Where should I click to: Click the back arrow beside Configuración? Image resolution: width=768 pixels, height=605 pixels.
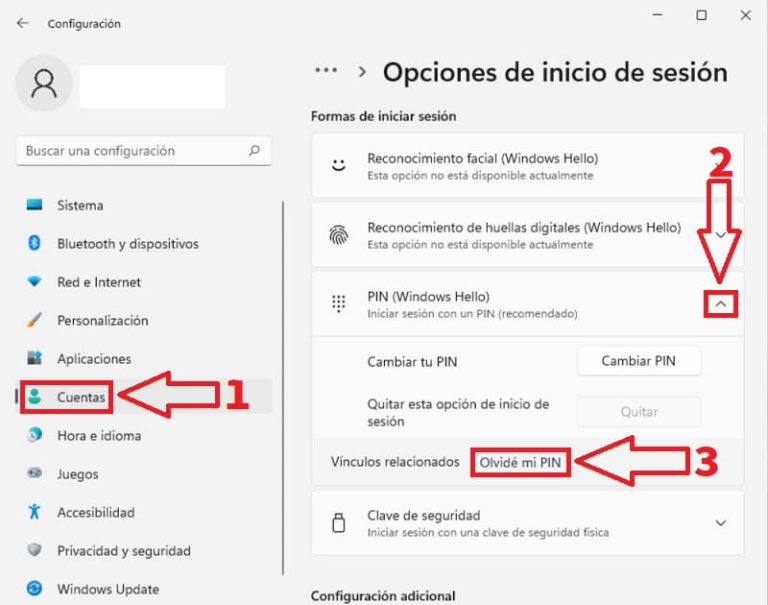tap(23, 23)
